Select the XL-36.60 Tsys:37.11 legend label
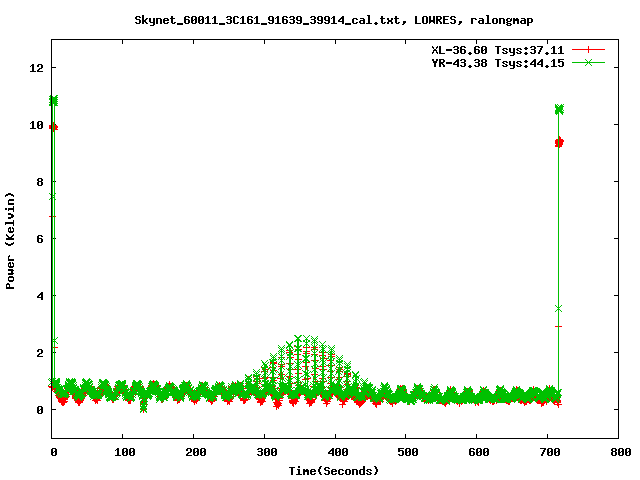 click(498, 50)
